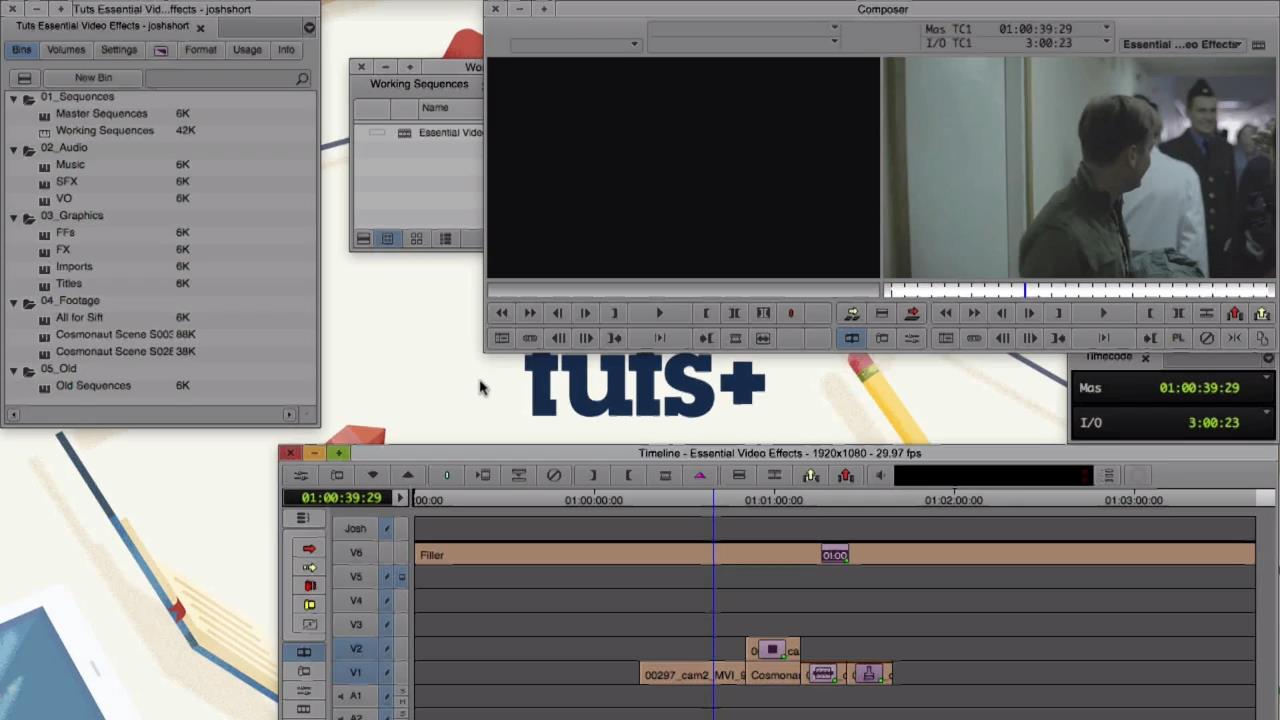Collapse the 03_Graphics folder
The image size is (1280, 720).
pyautogui.click(x=14, y=216)
